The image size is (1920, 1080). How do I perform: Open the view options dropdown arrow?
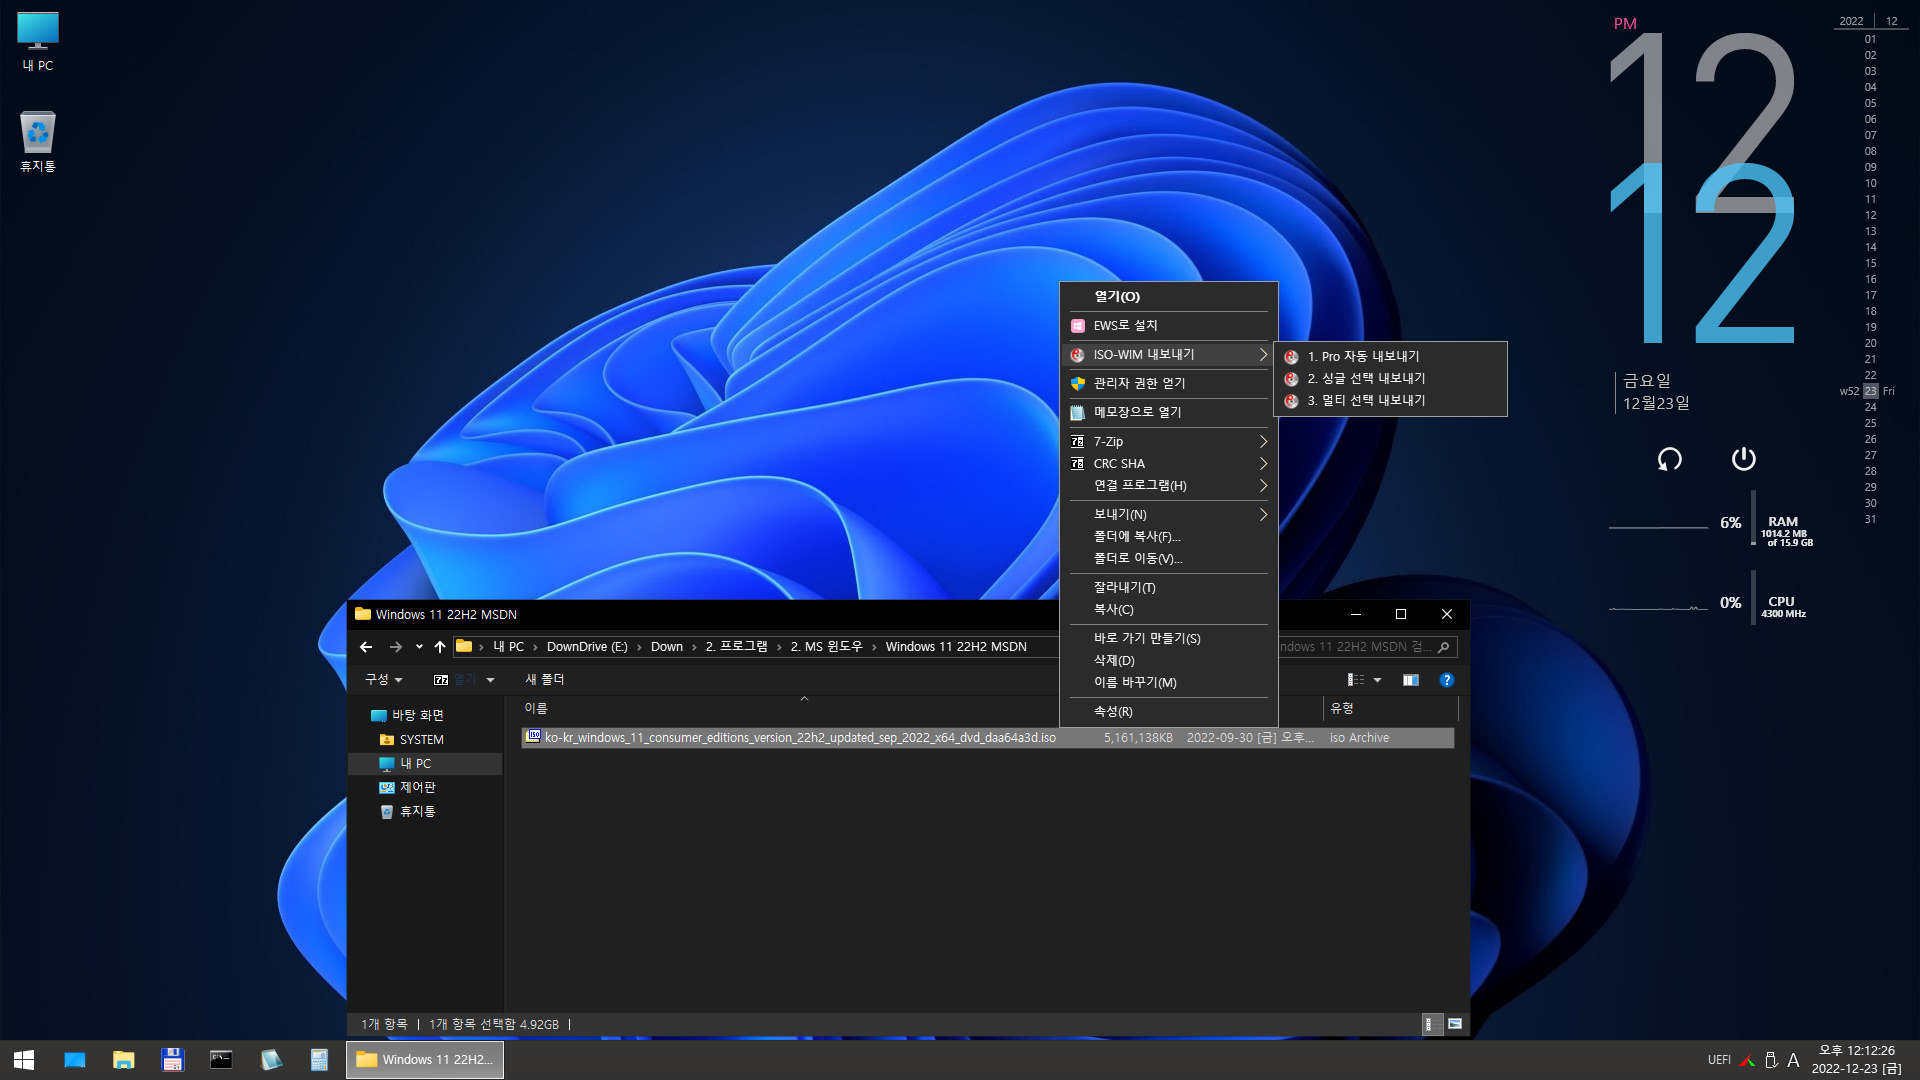tap(1377, 680)
